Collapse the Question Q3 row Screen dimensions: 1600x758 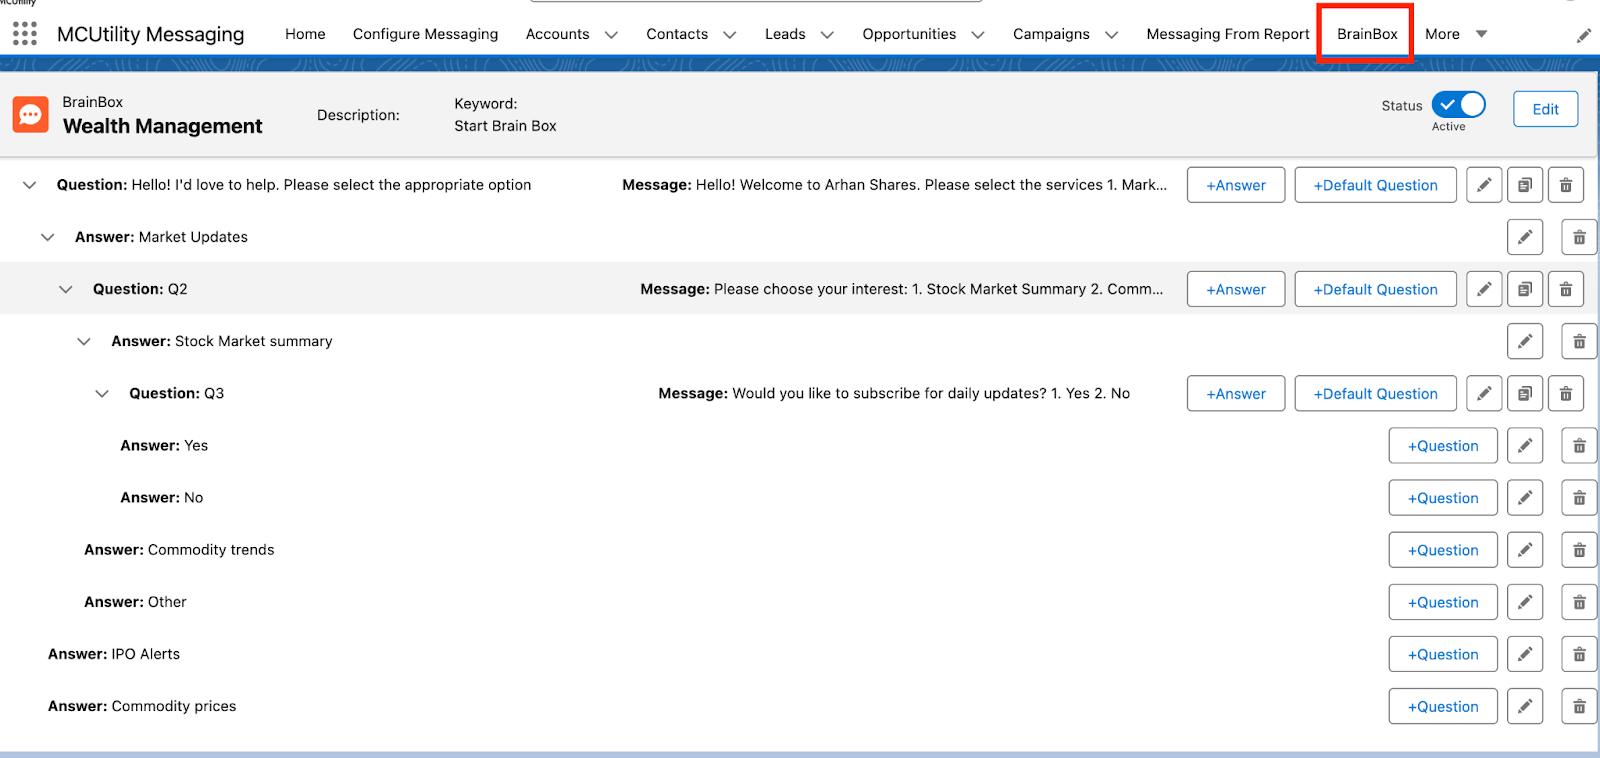(x=102, y=394)
